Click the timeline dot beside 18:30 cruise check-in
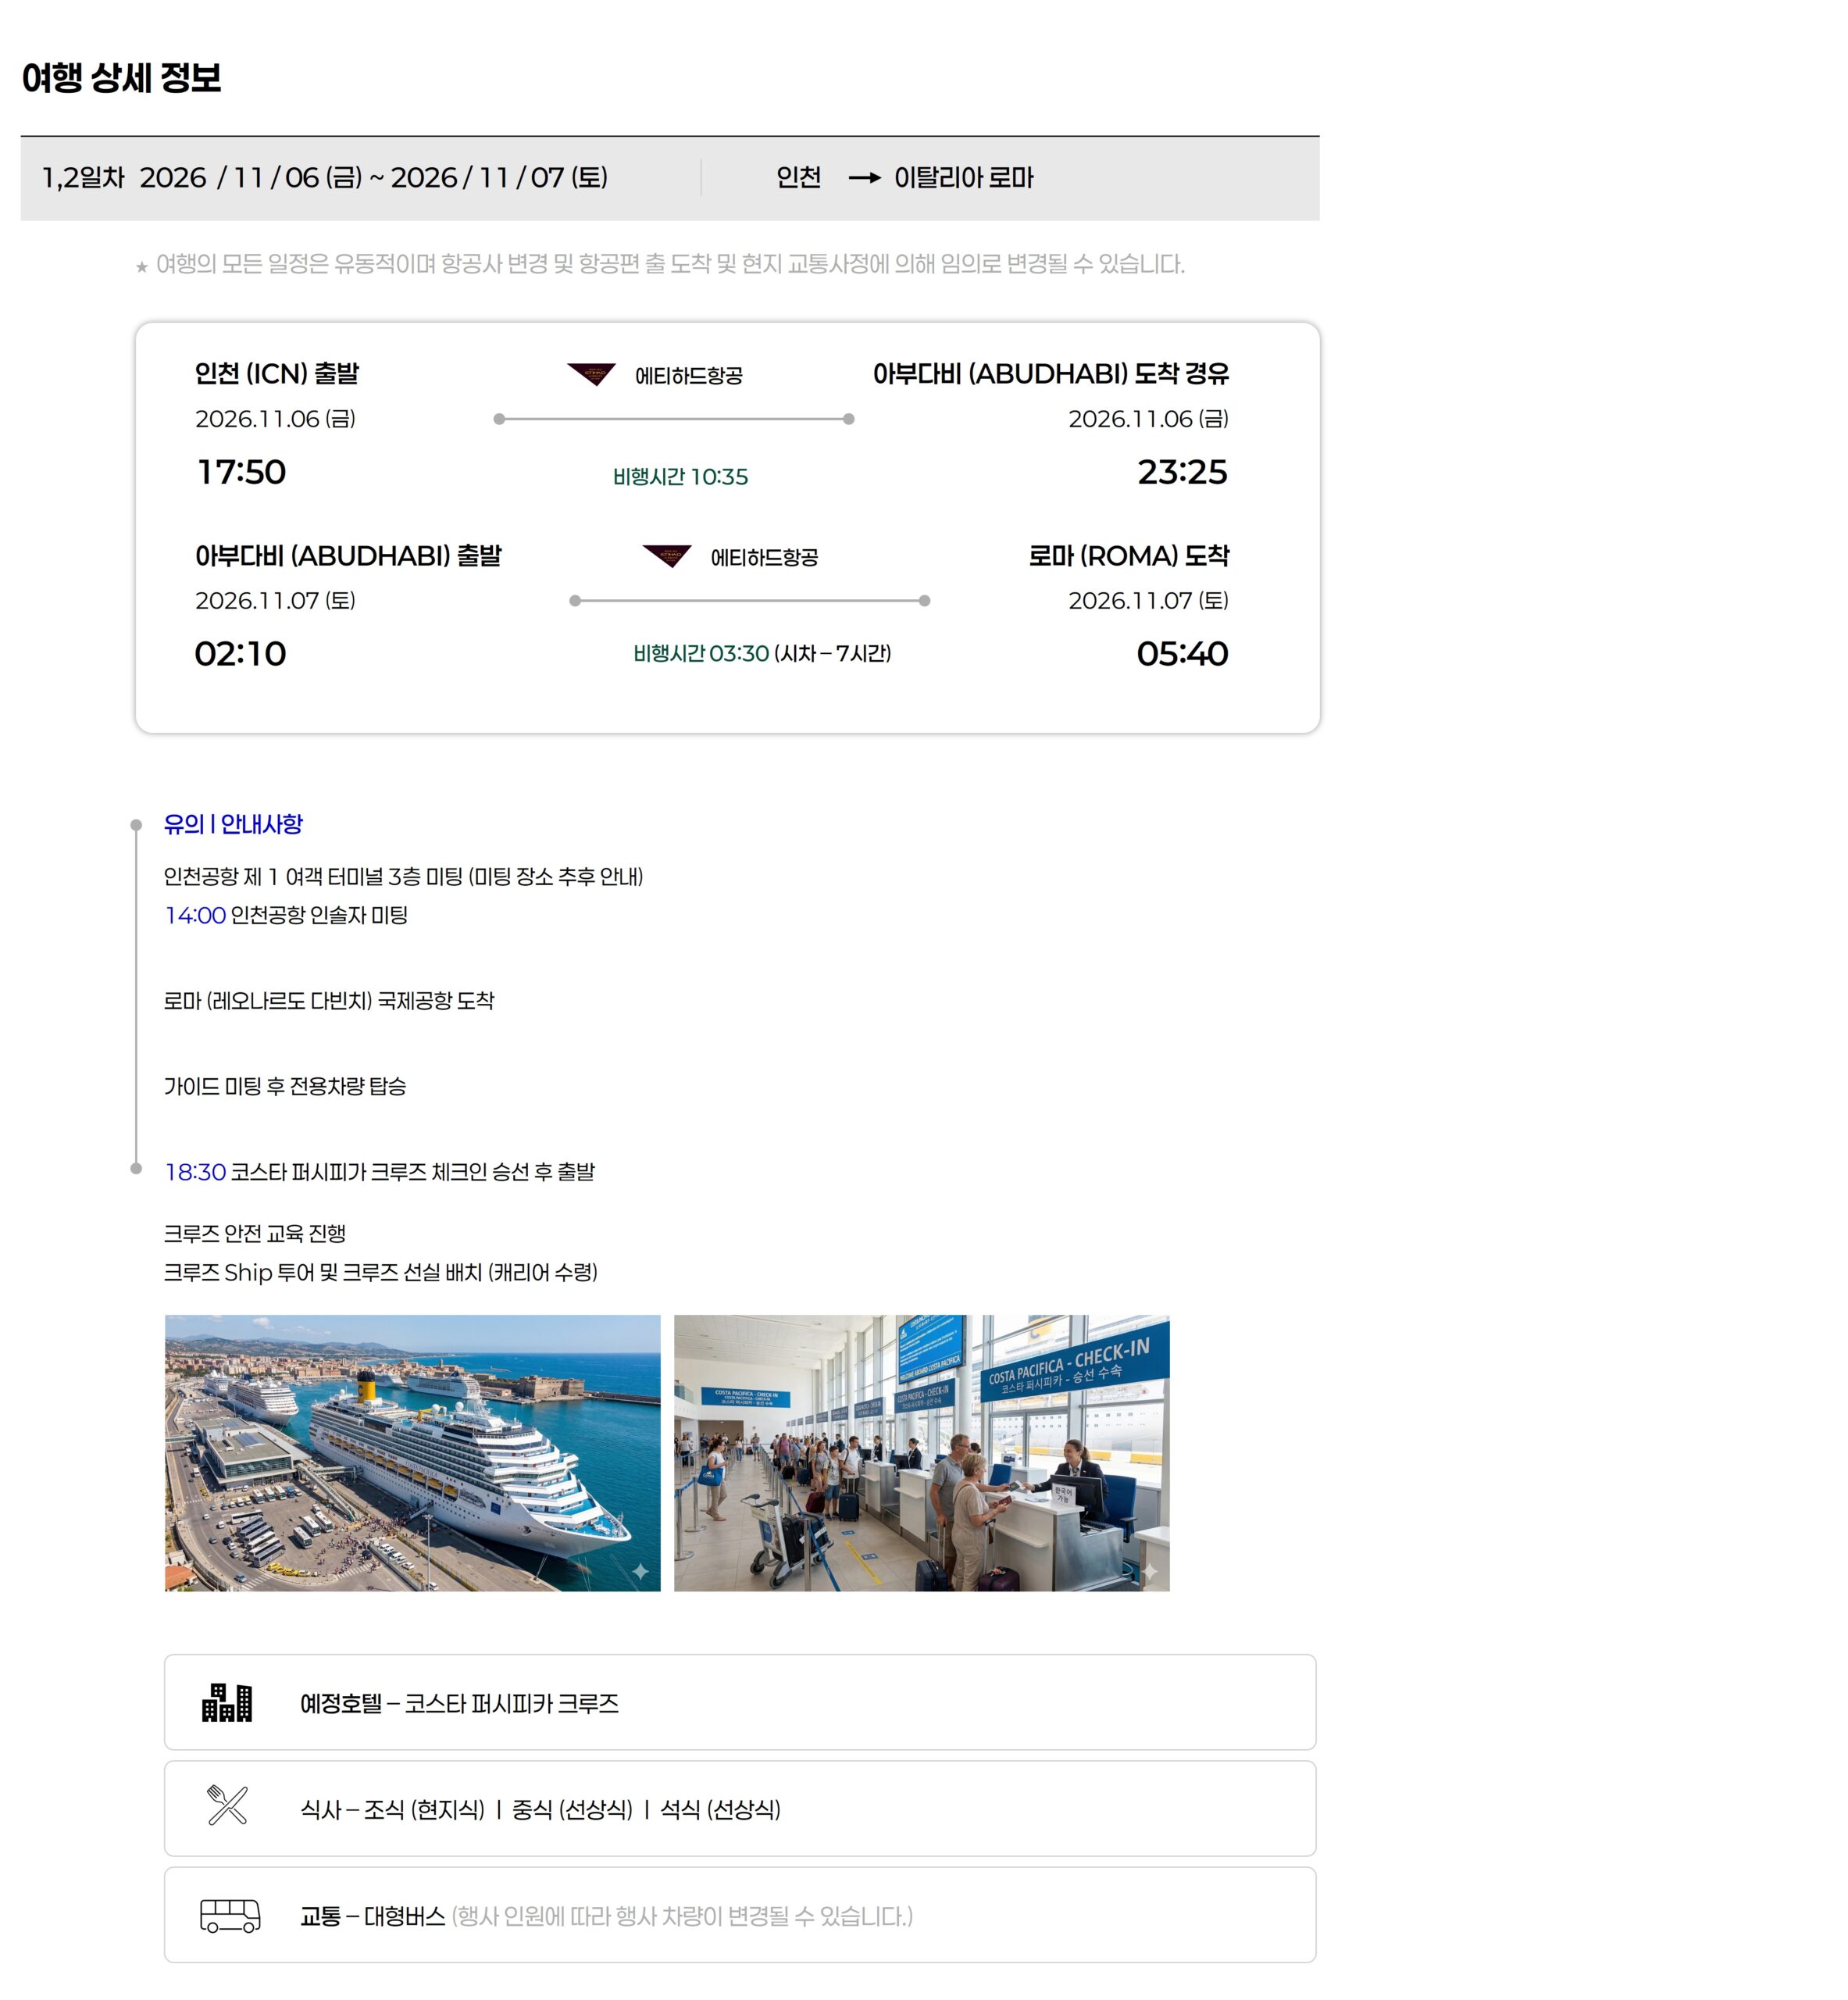The height and width of the screenshot is (2000, 1848). pos(136,1168)
